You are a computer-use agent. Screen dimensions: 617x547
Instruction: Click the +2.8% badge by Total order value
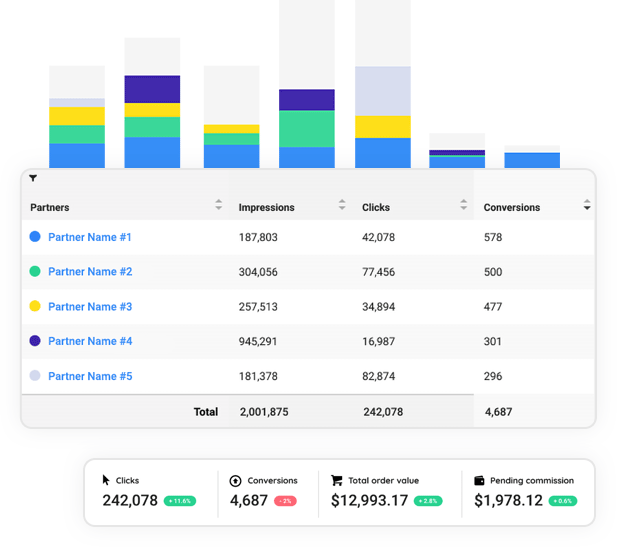coord(428,501)
